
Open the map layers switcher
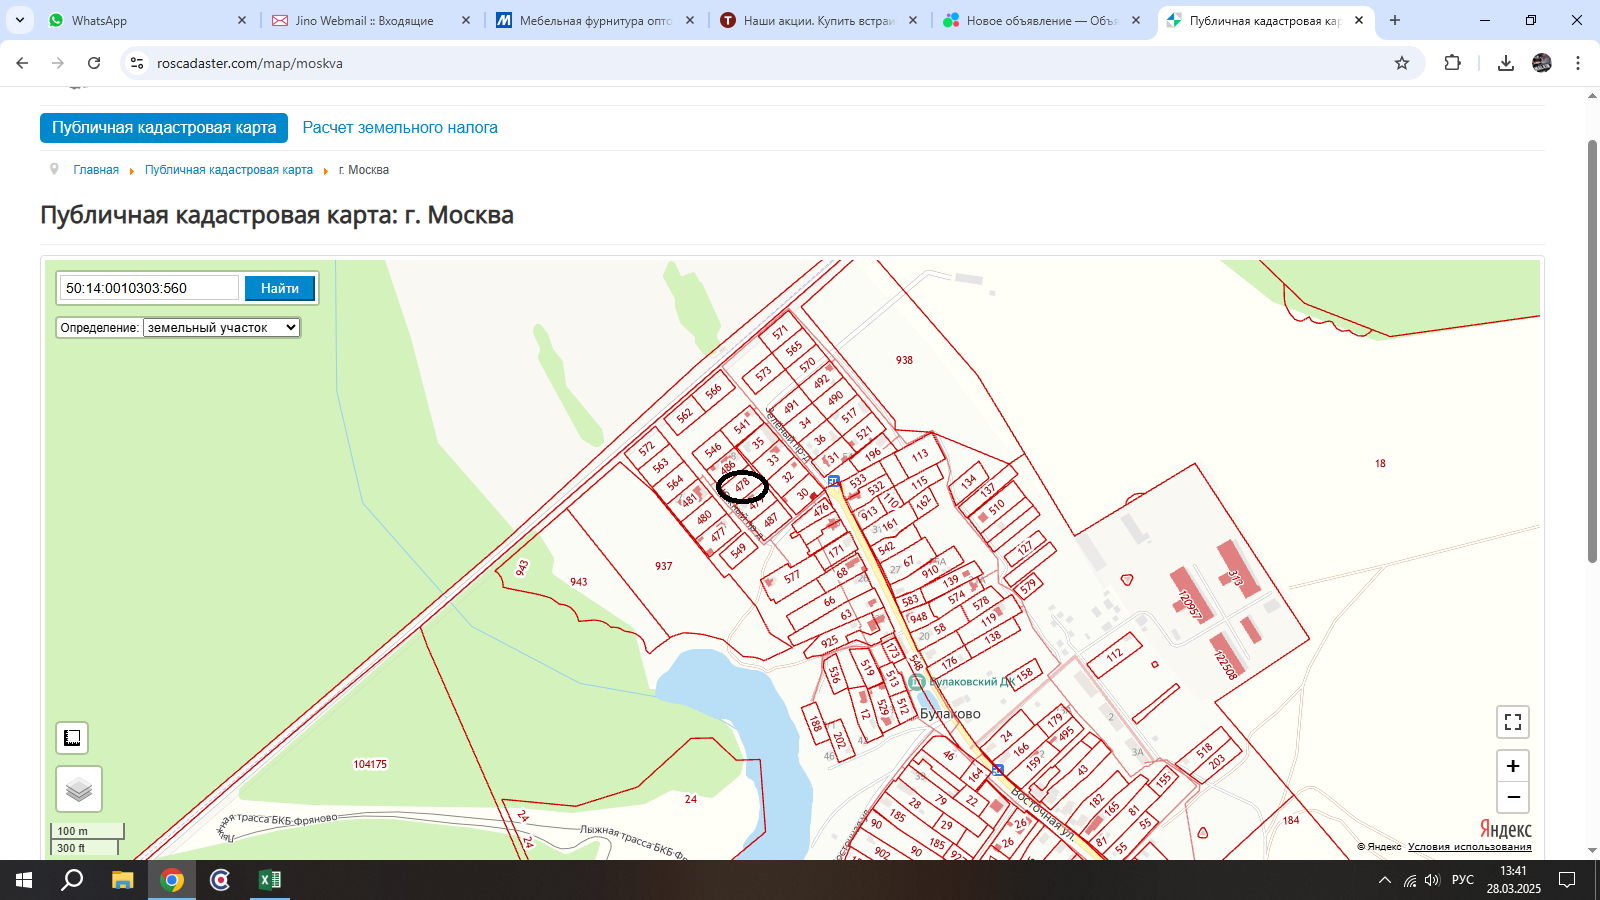(x=79, y=790)
